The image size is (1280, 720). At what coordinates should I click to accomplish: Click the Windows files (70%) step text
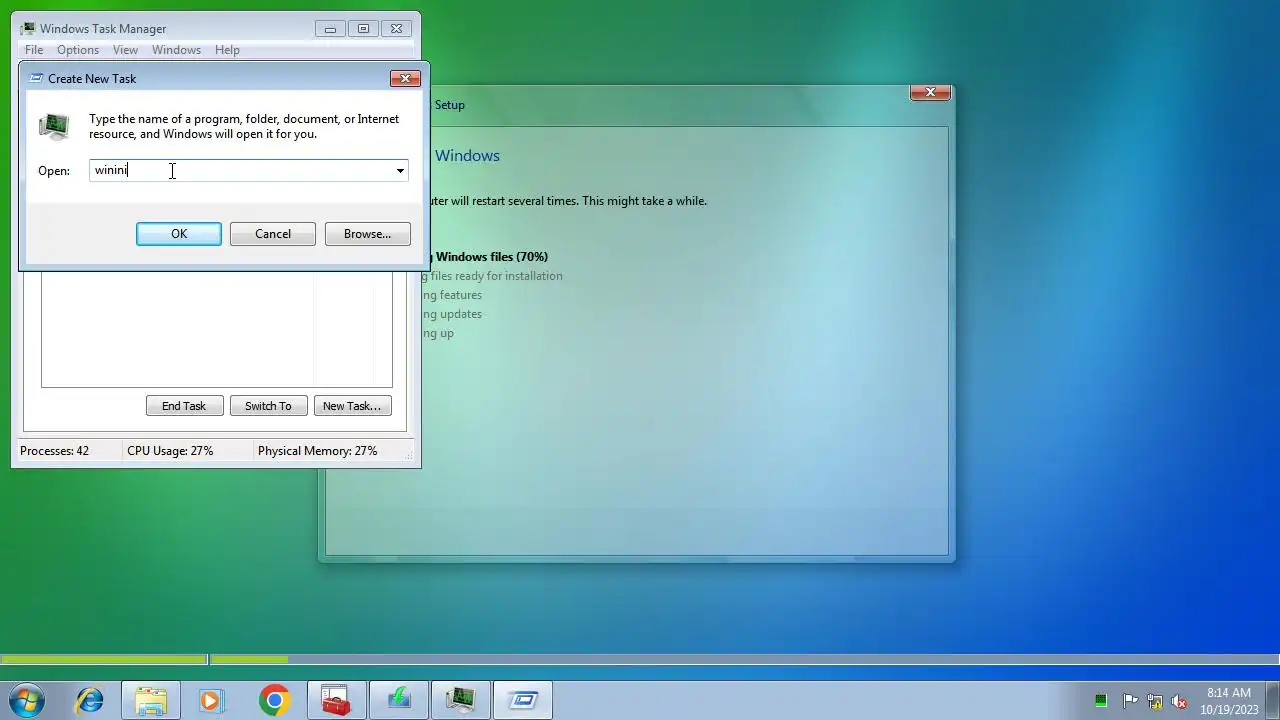pos(492,257)
